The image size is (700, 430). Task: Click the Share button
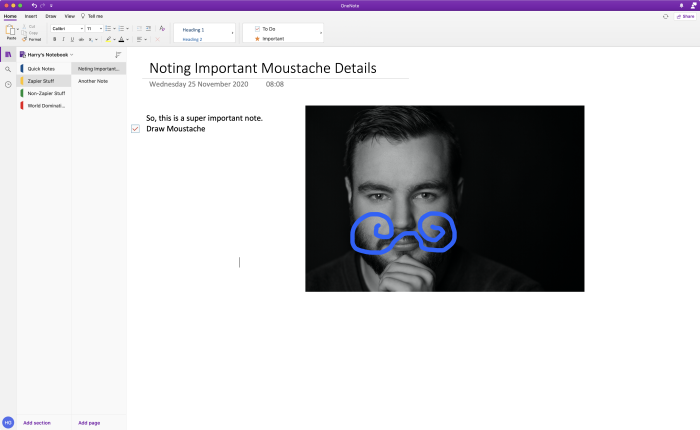[685, 17]
